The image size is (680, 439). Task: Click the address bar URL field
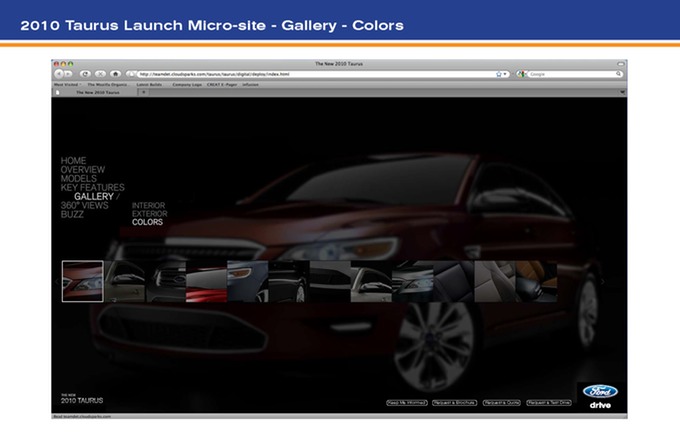tap(317, 74)
